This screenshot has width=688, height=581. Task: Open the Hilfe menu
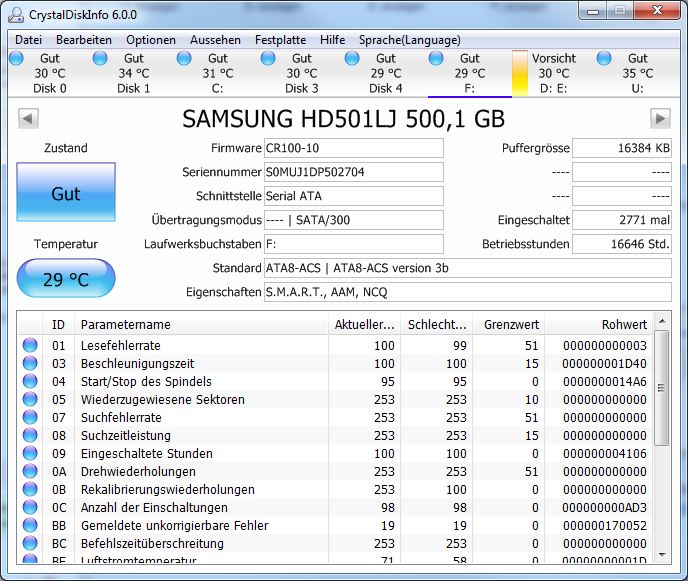pos(333,40)
